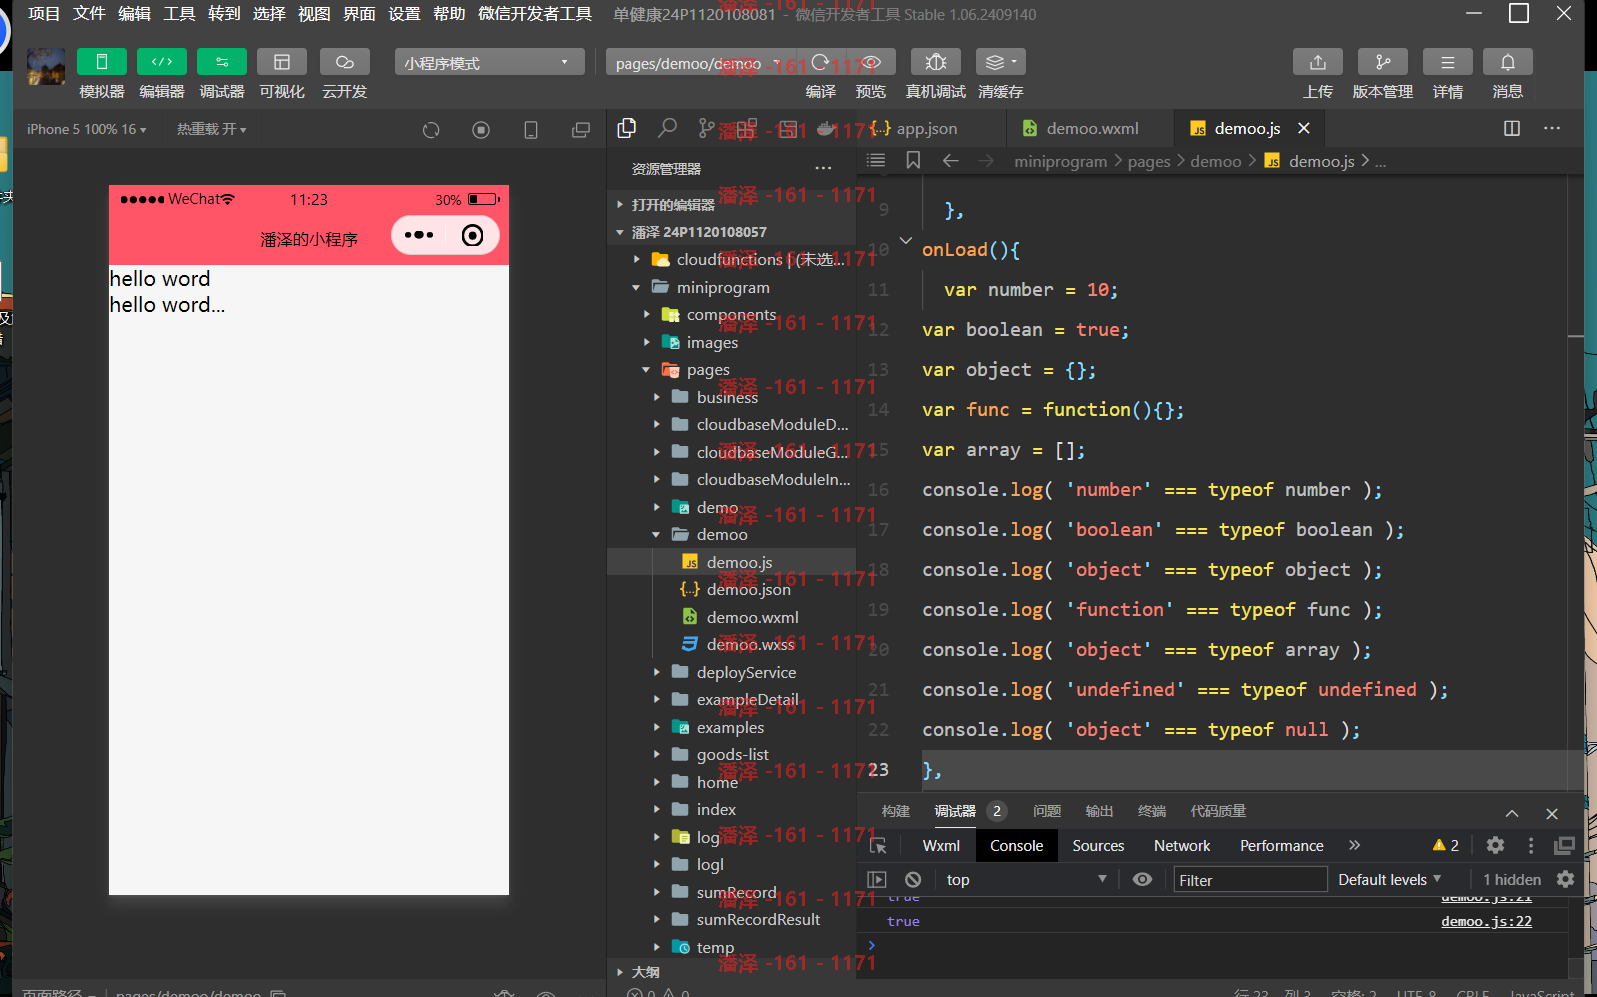Fold the onLoad function

906,240
